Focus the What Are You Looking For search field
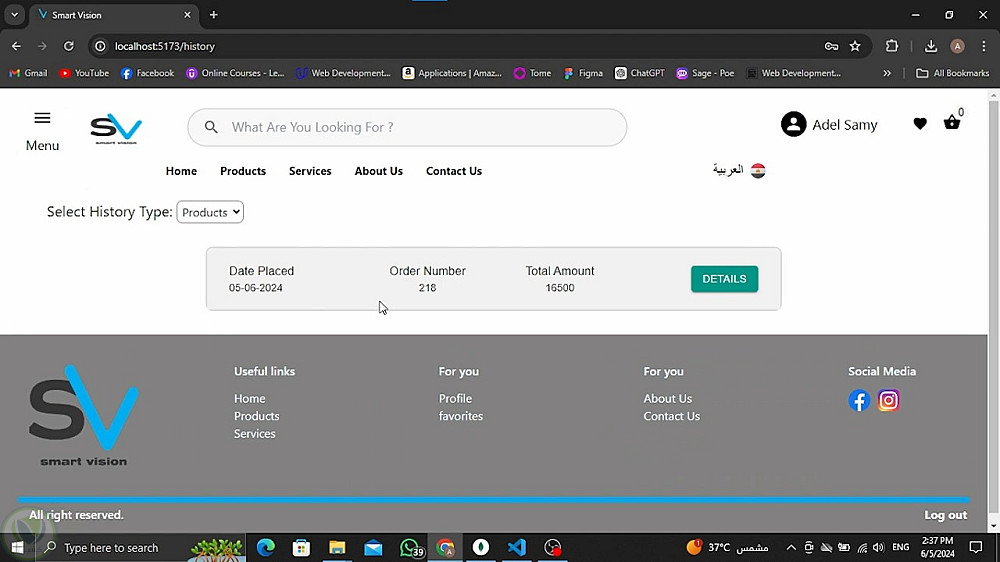 [x=407, y=127]
